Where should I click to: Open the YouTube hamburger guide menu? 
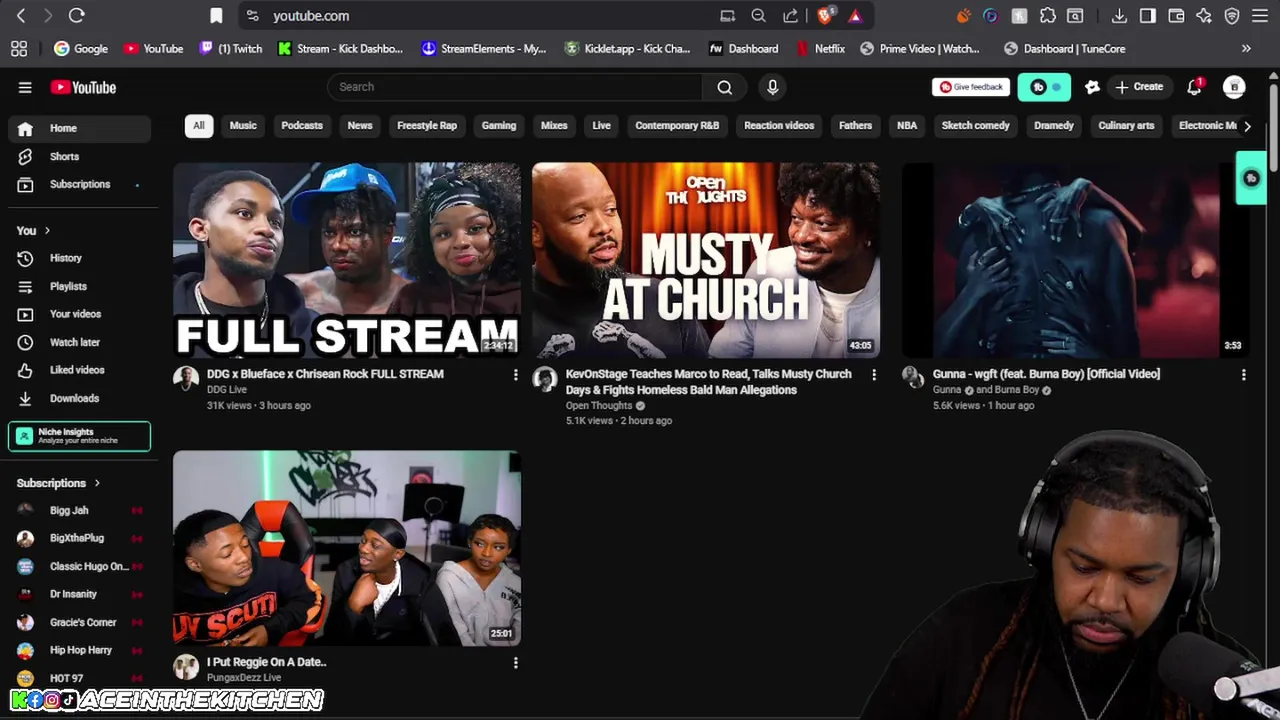(25, 87)
